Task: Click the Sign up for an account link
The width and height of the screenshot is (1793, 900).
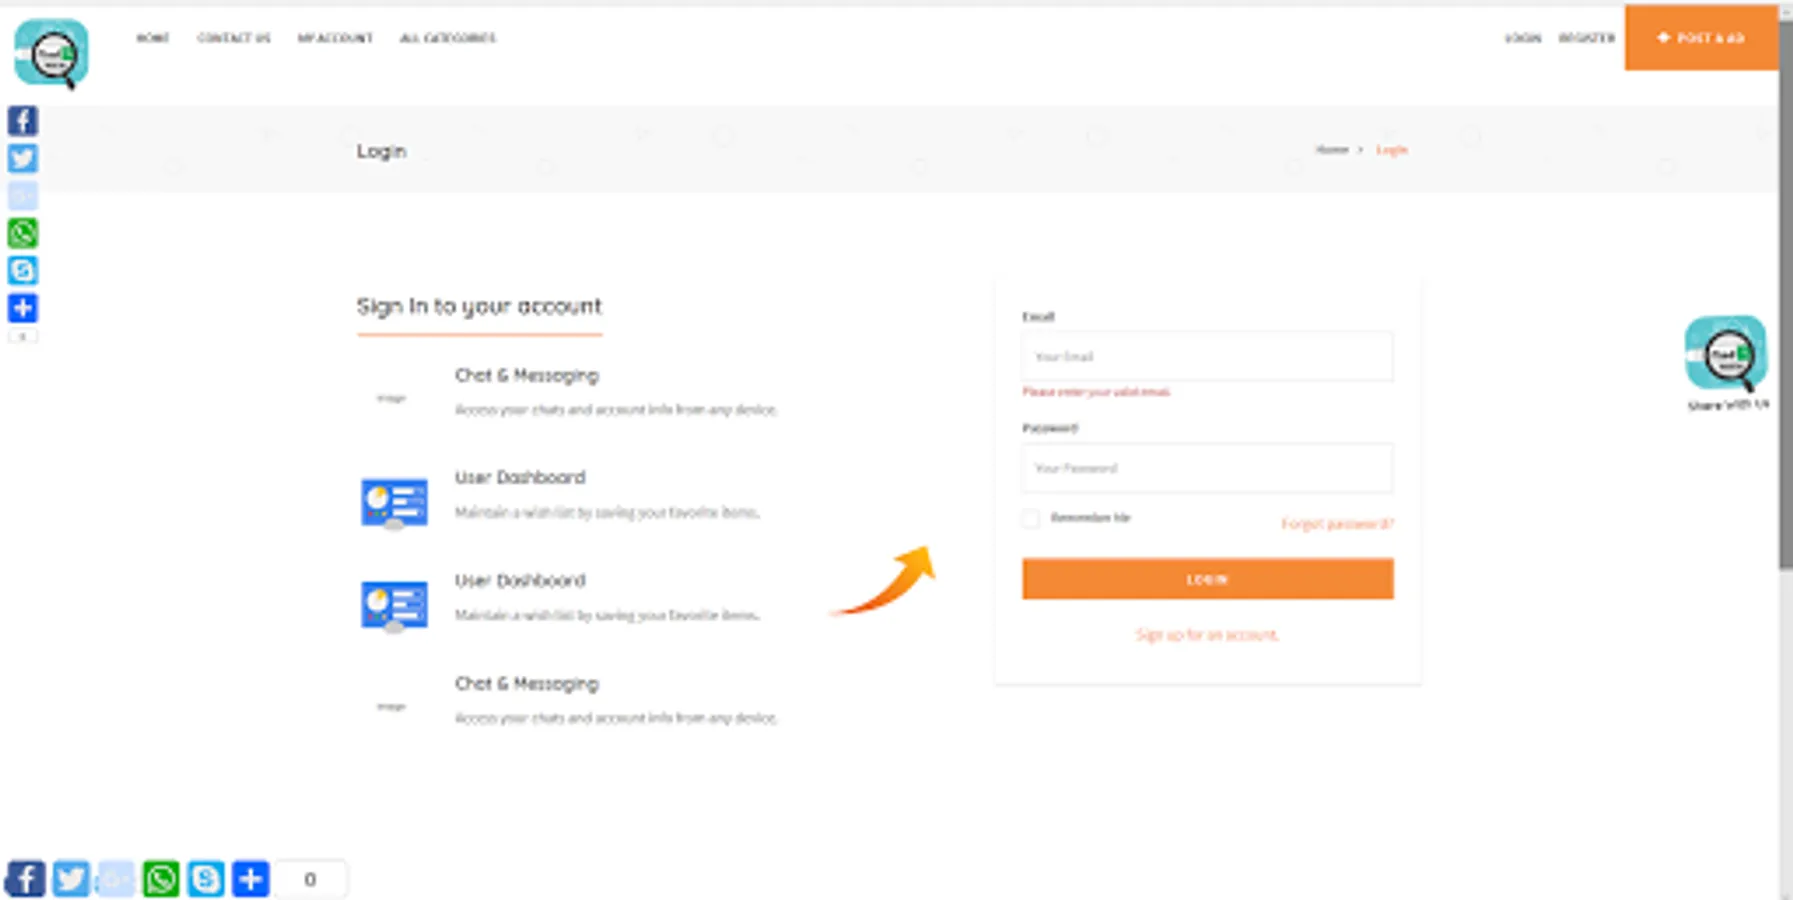Action: tap(1207, 635)
